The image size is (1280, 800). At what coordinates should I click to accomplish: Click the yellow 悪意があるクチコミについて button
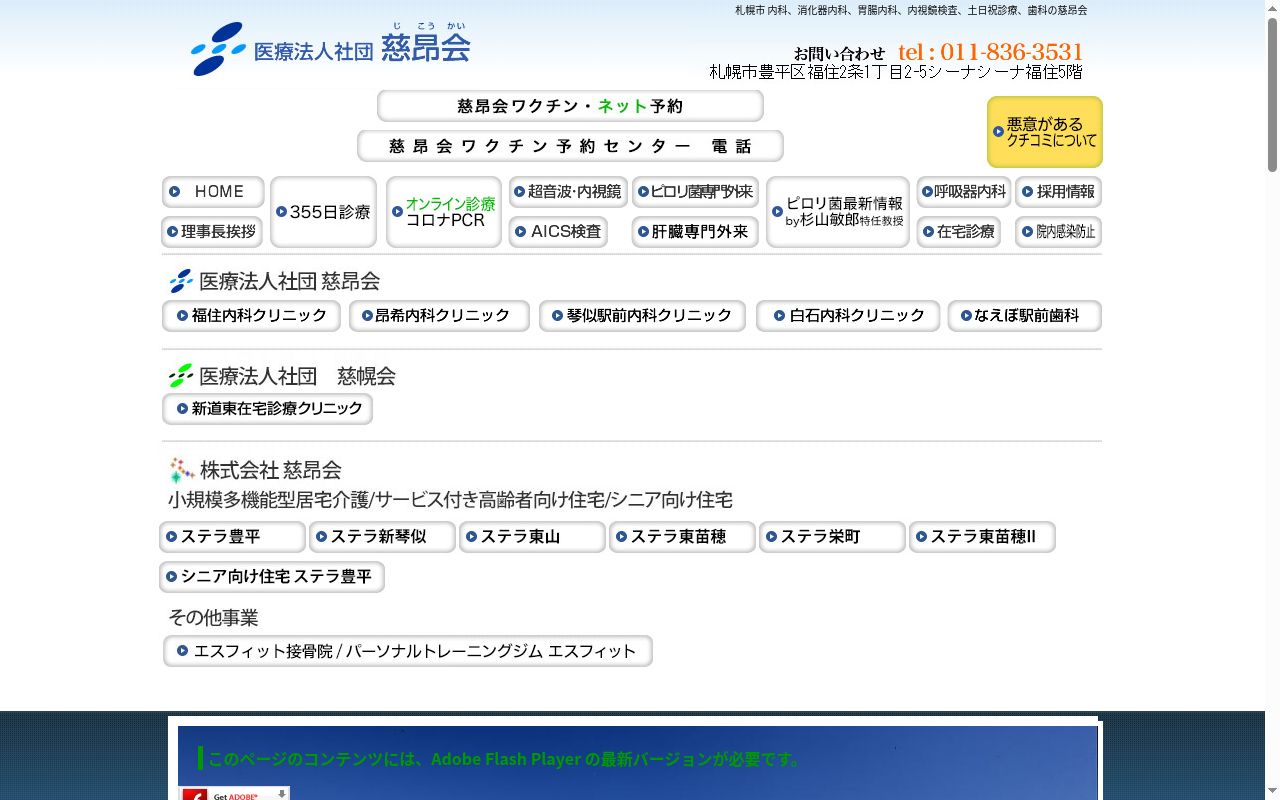1045,132
